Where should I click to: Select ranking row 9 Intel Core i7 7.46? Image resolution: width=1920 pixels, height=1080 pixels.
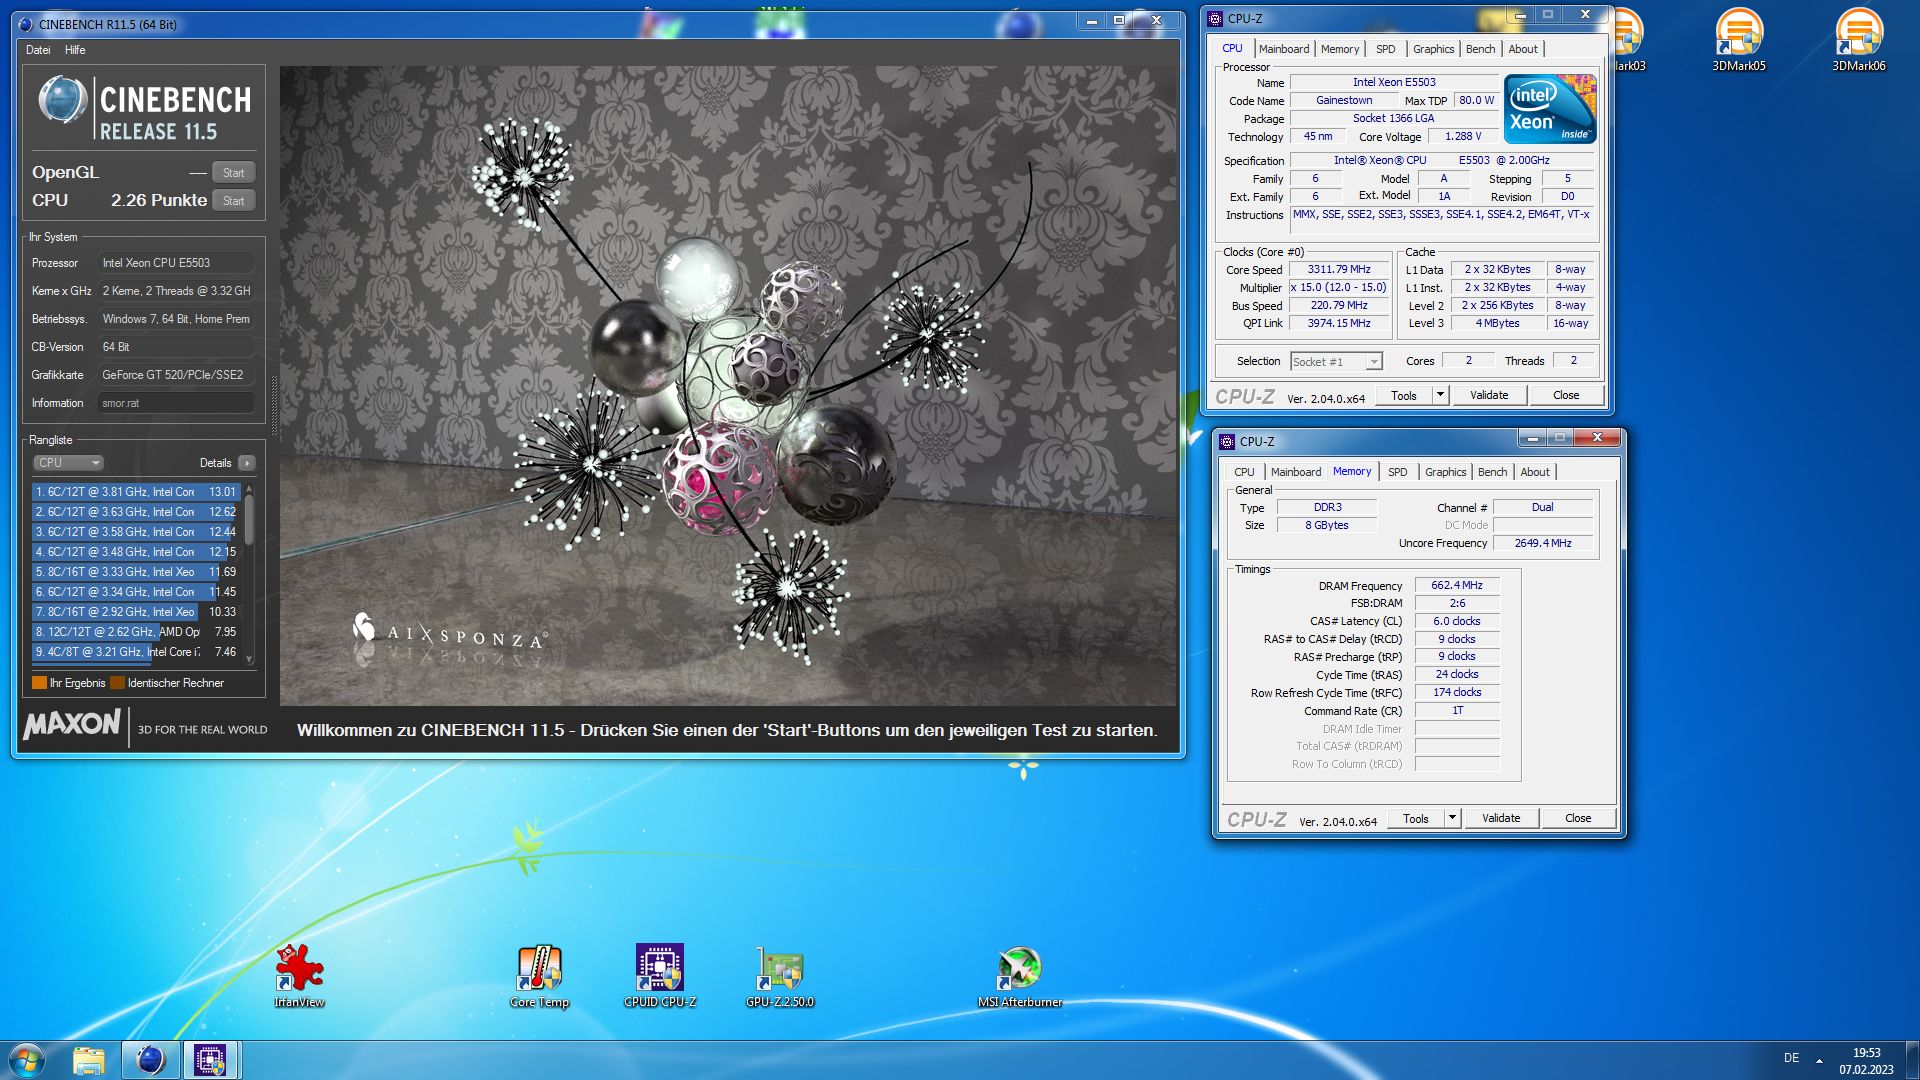pos(136,652)
